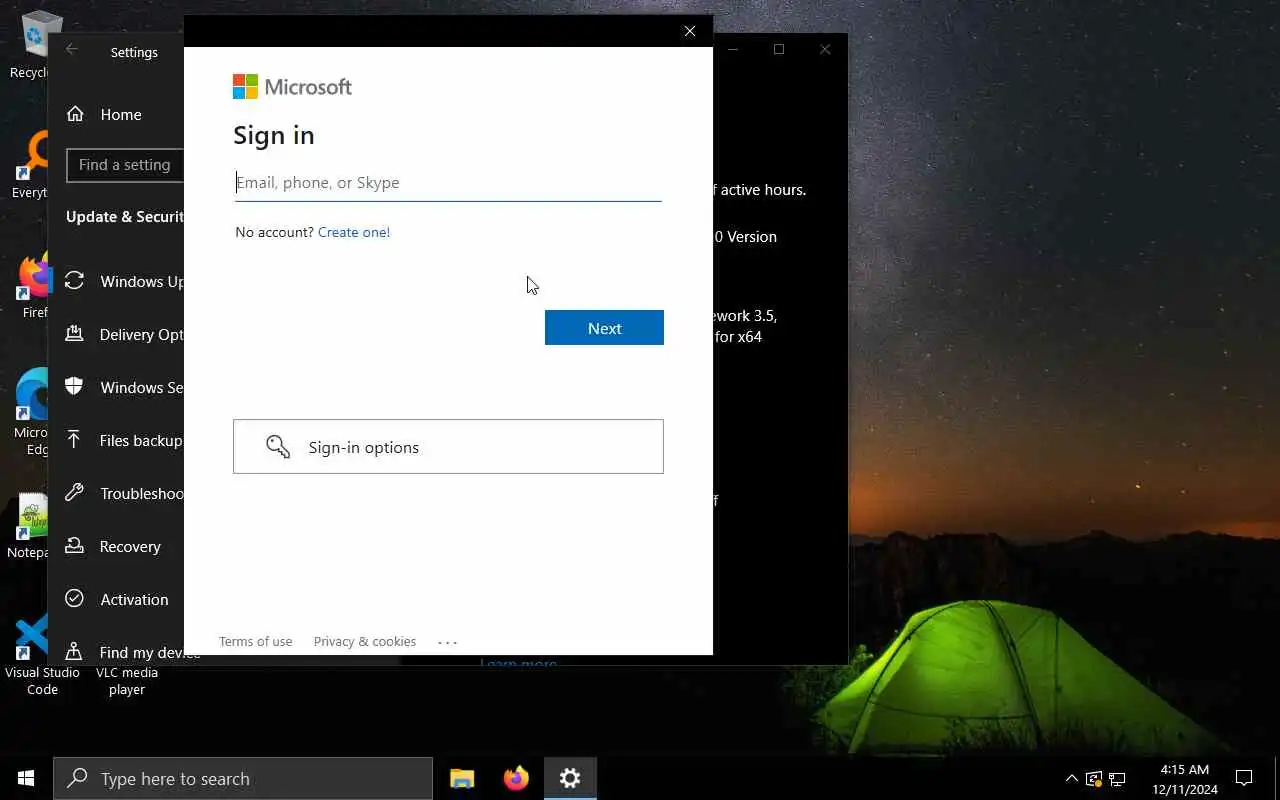Show hidden system tray icons

(1071, 778)
